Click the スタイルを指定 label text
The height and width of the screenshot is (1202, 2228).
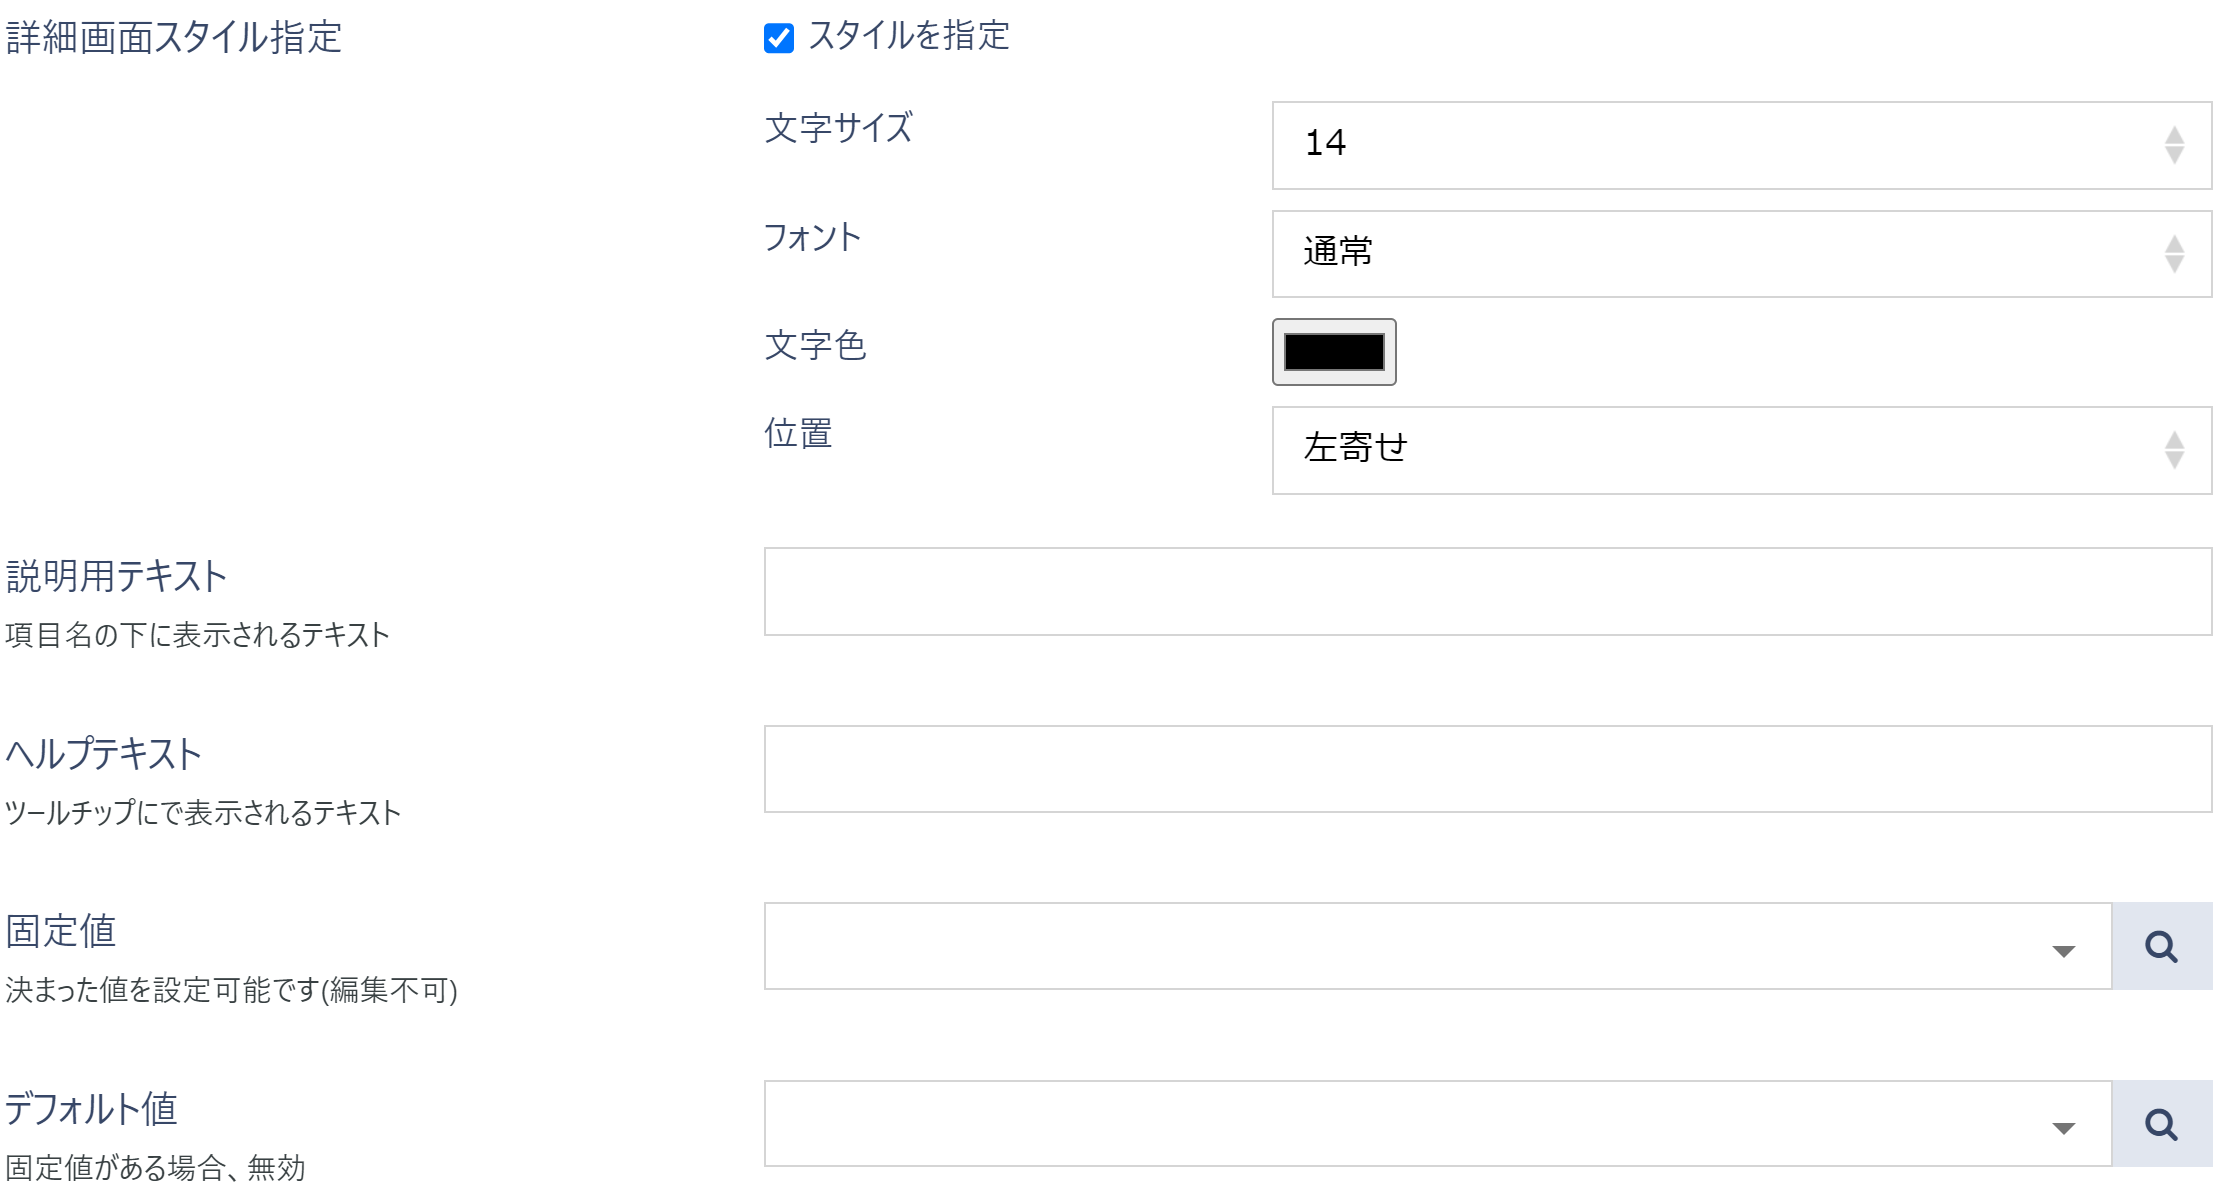(x=908, y=36)
